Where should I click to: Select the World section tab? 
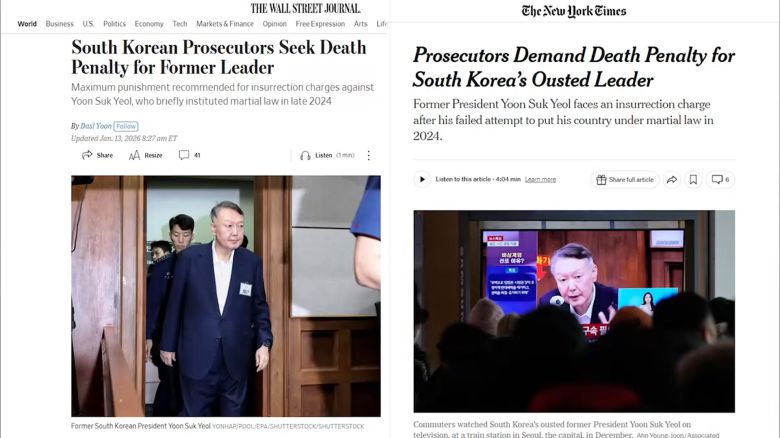pyautogui.click(x=27, y=24)
